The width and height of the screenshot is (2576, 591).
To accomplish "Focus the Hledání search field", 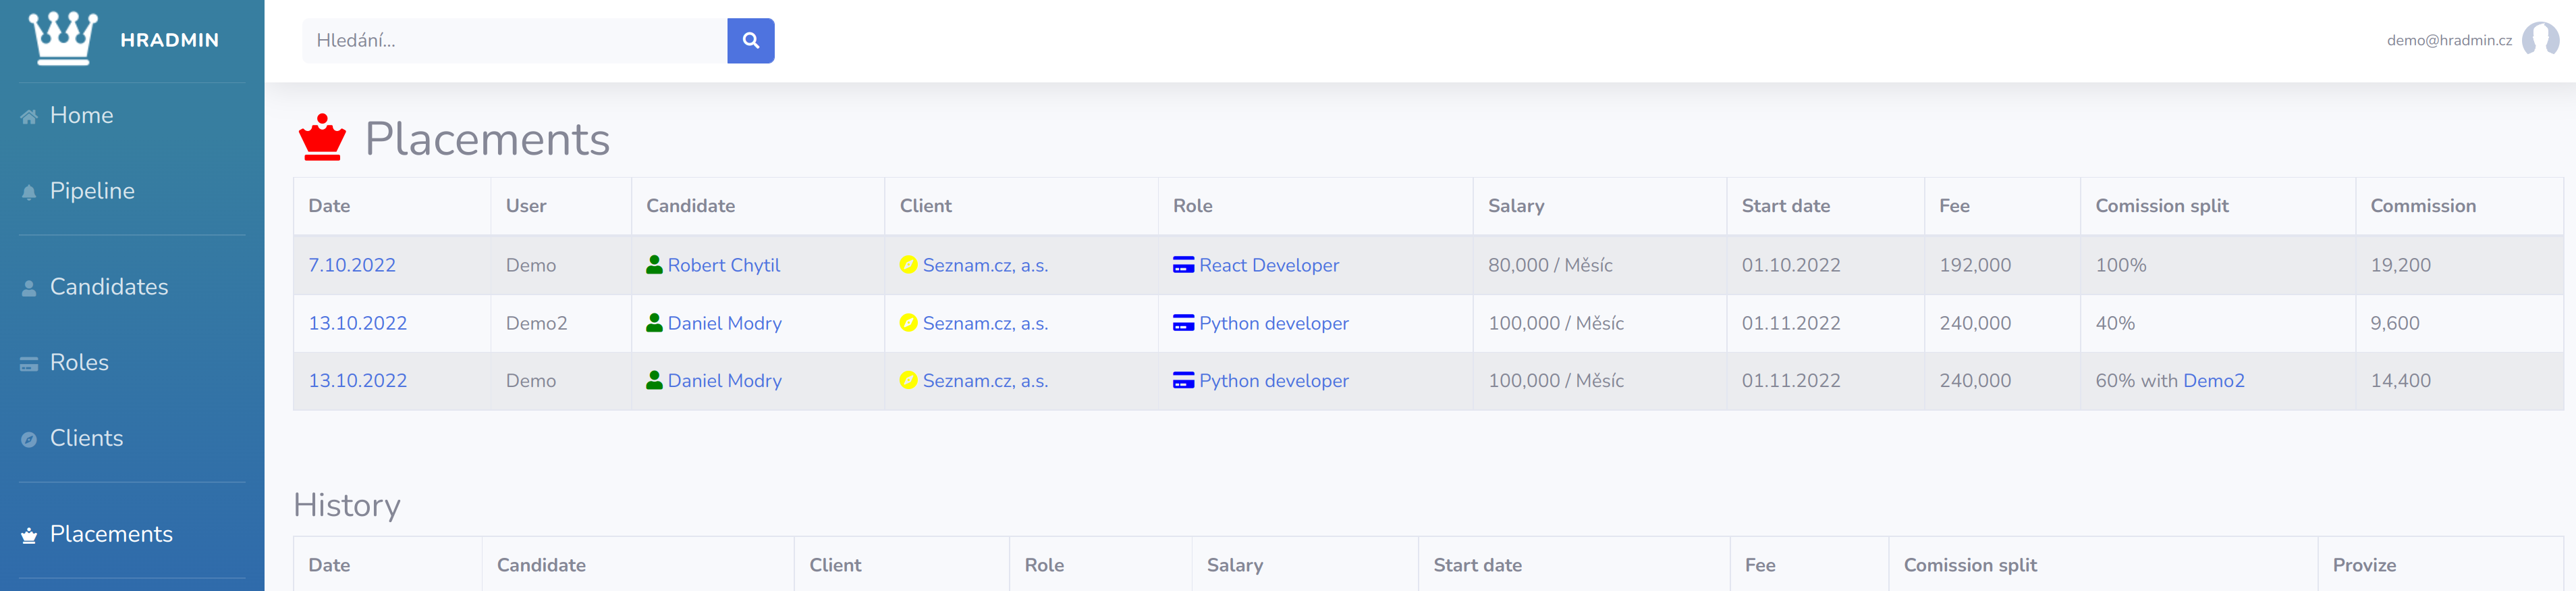I will coord(514,41).
